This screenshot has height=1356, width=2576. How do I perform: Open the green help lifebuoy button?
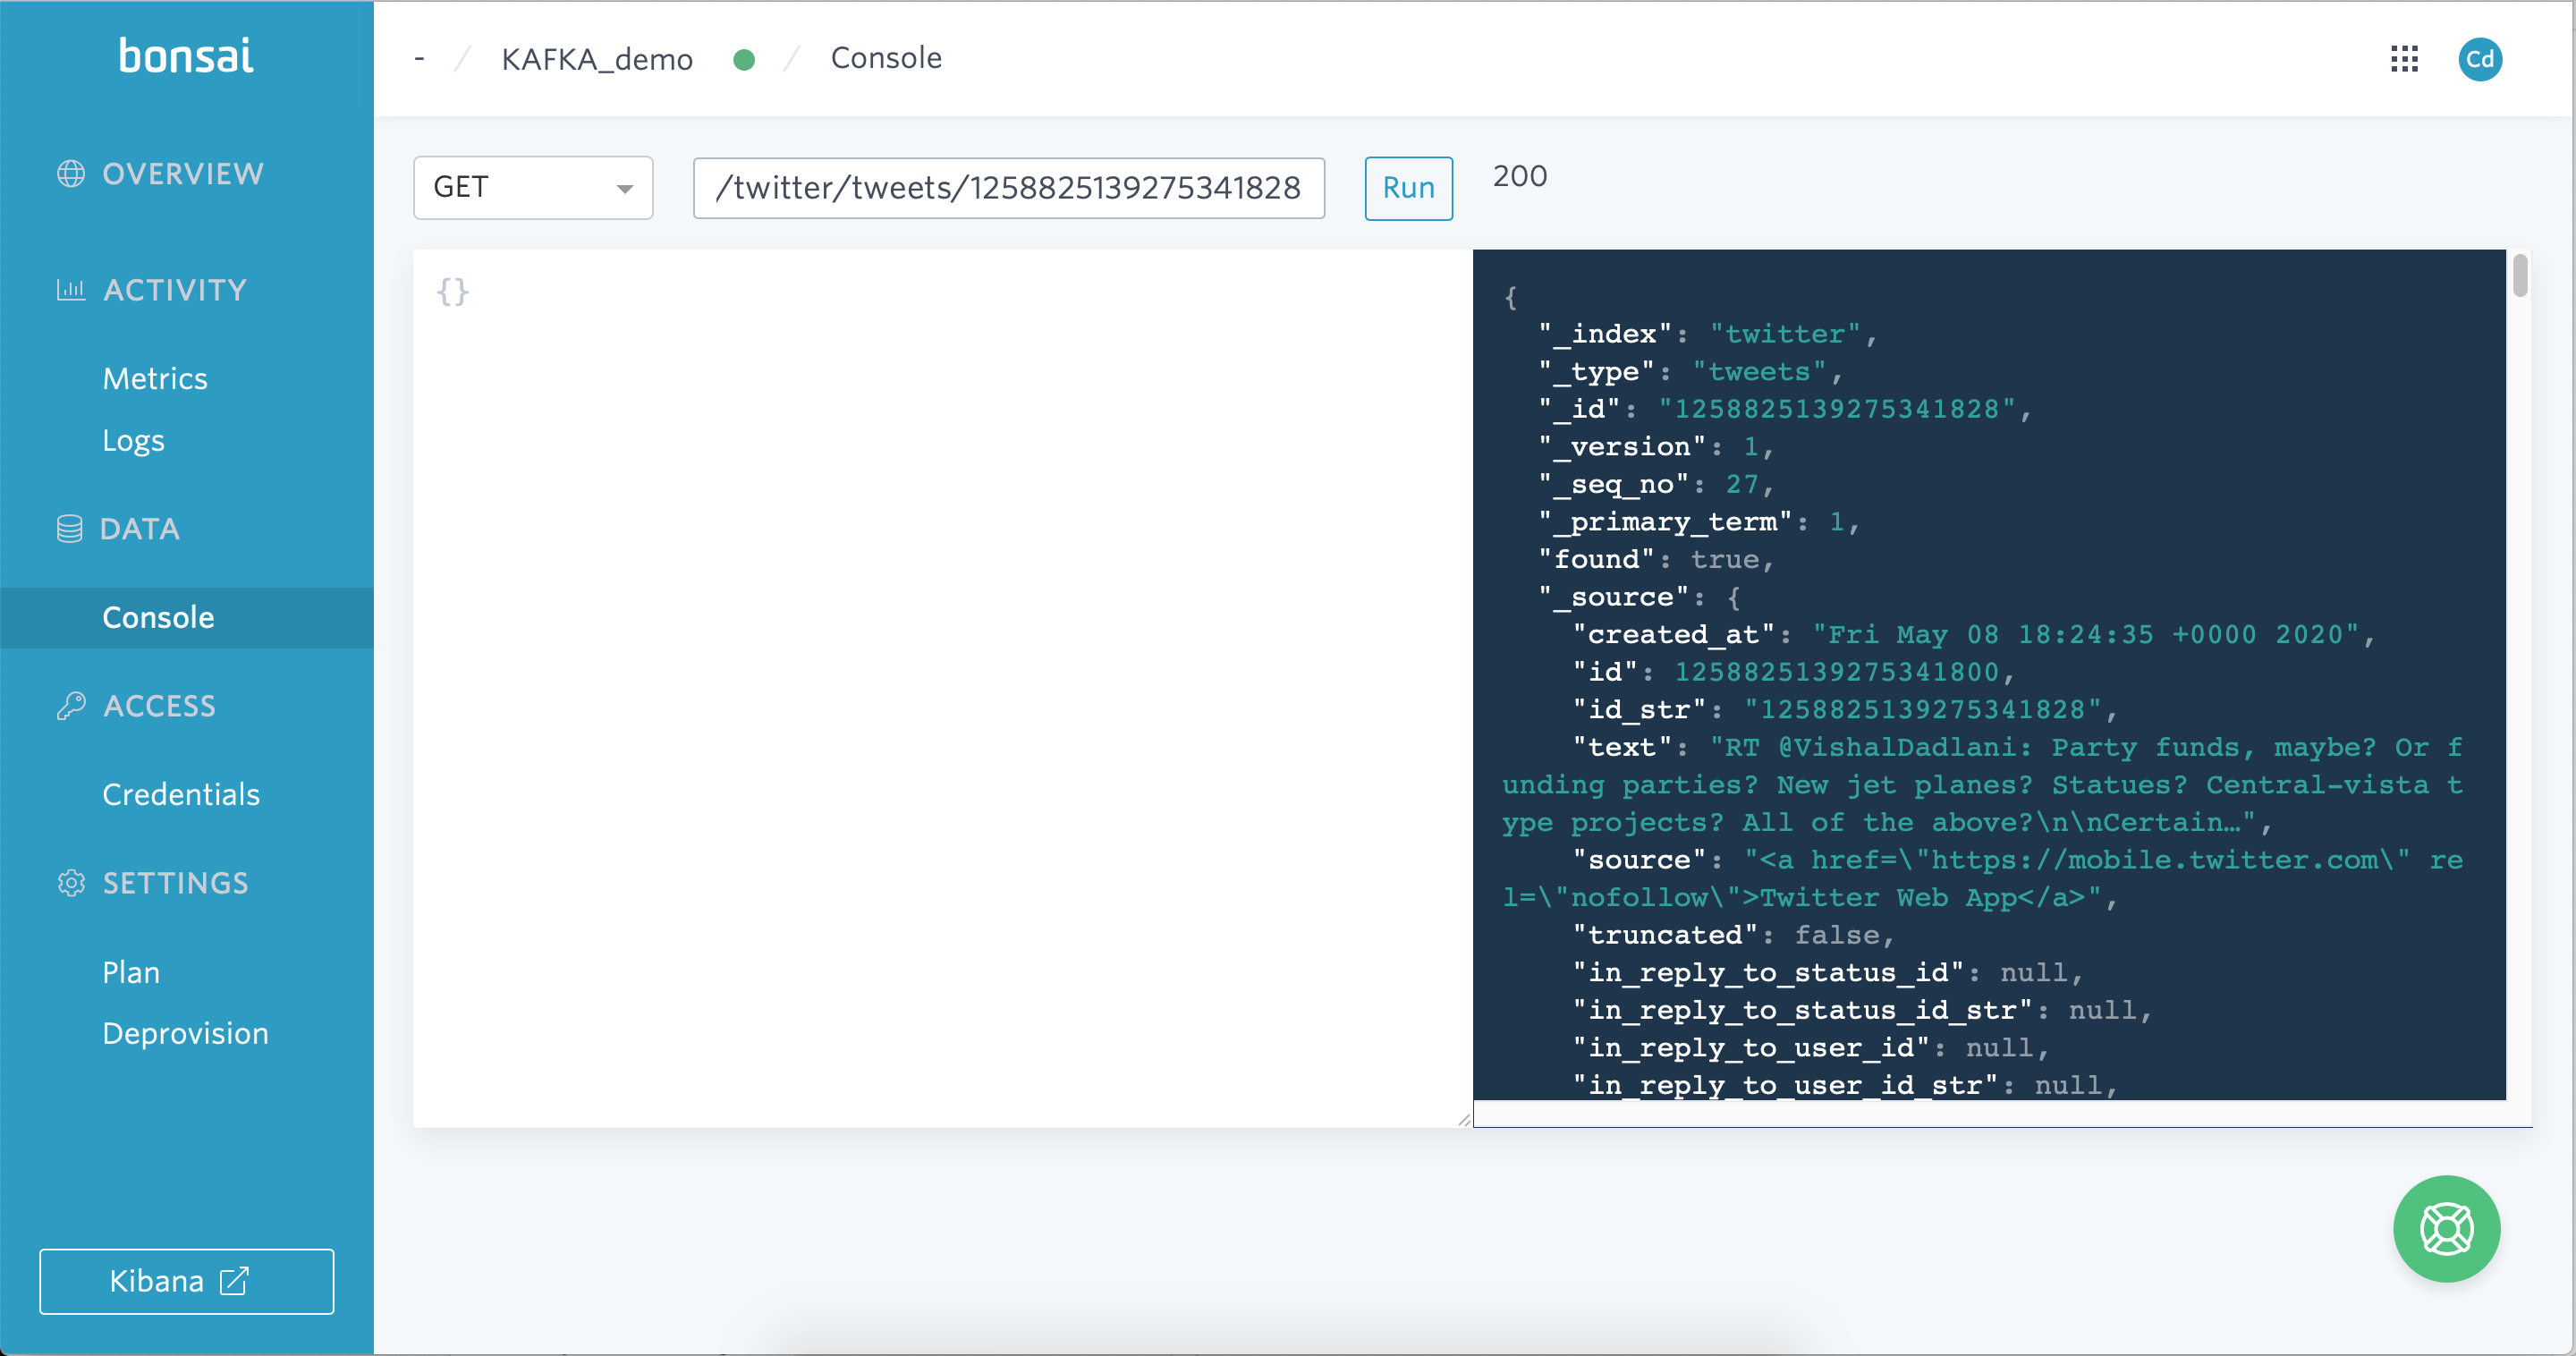point(2446,1229)
